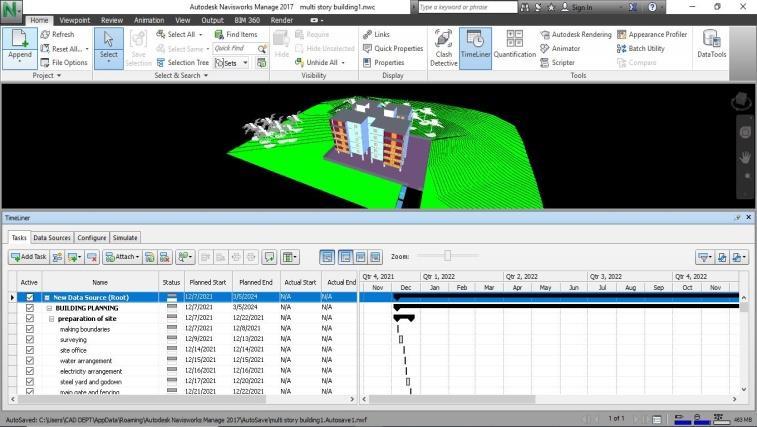Collapse New Data Source (Root) node
This screenshot has width=757, height=427.
[x=47, y=298]
